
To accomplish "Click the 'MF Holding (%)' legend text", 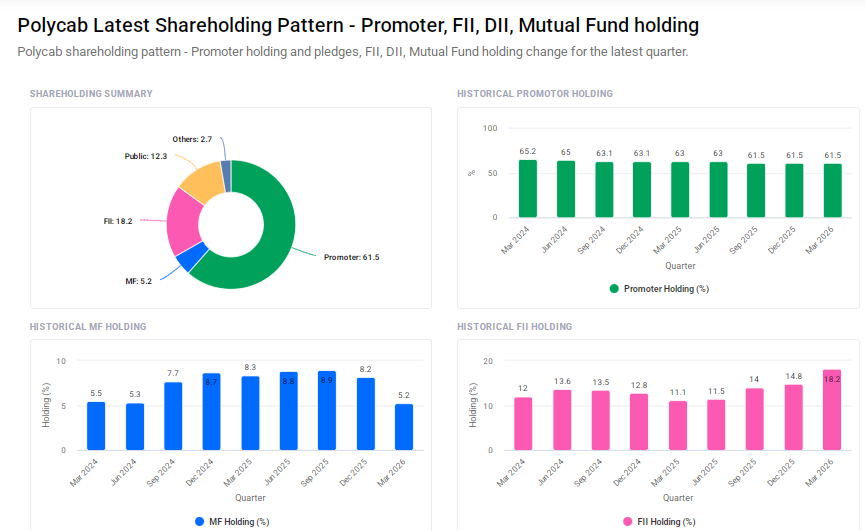I will tap(239, 522).
